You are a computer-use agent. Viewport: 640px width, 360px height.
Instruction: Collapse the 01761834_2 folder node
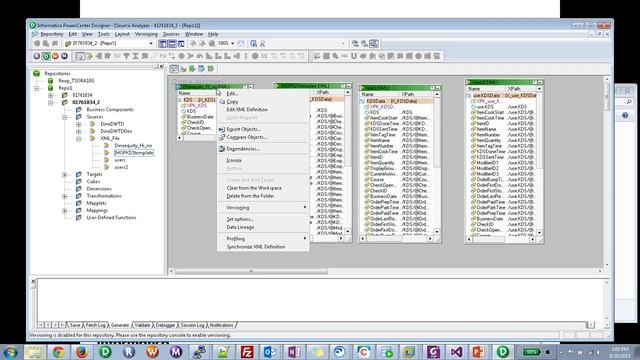click(x=51, y=102)
